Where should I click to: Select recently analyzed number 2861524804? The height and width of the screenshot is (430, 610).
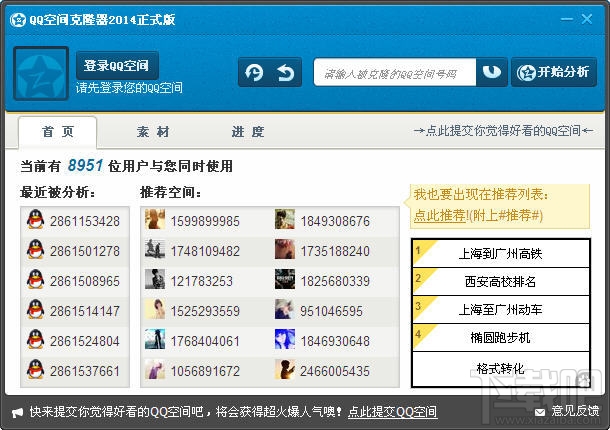click(x=85, y=341)
